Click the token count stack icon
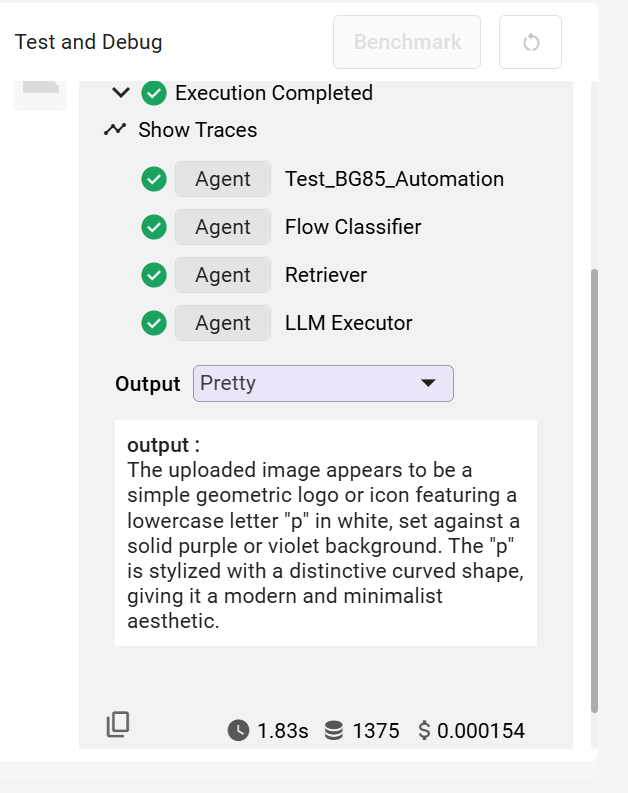The width and height of the screenshot is (628, 793). click(334, 731)
